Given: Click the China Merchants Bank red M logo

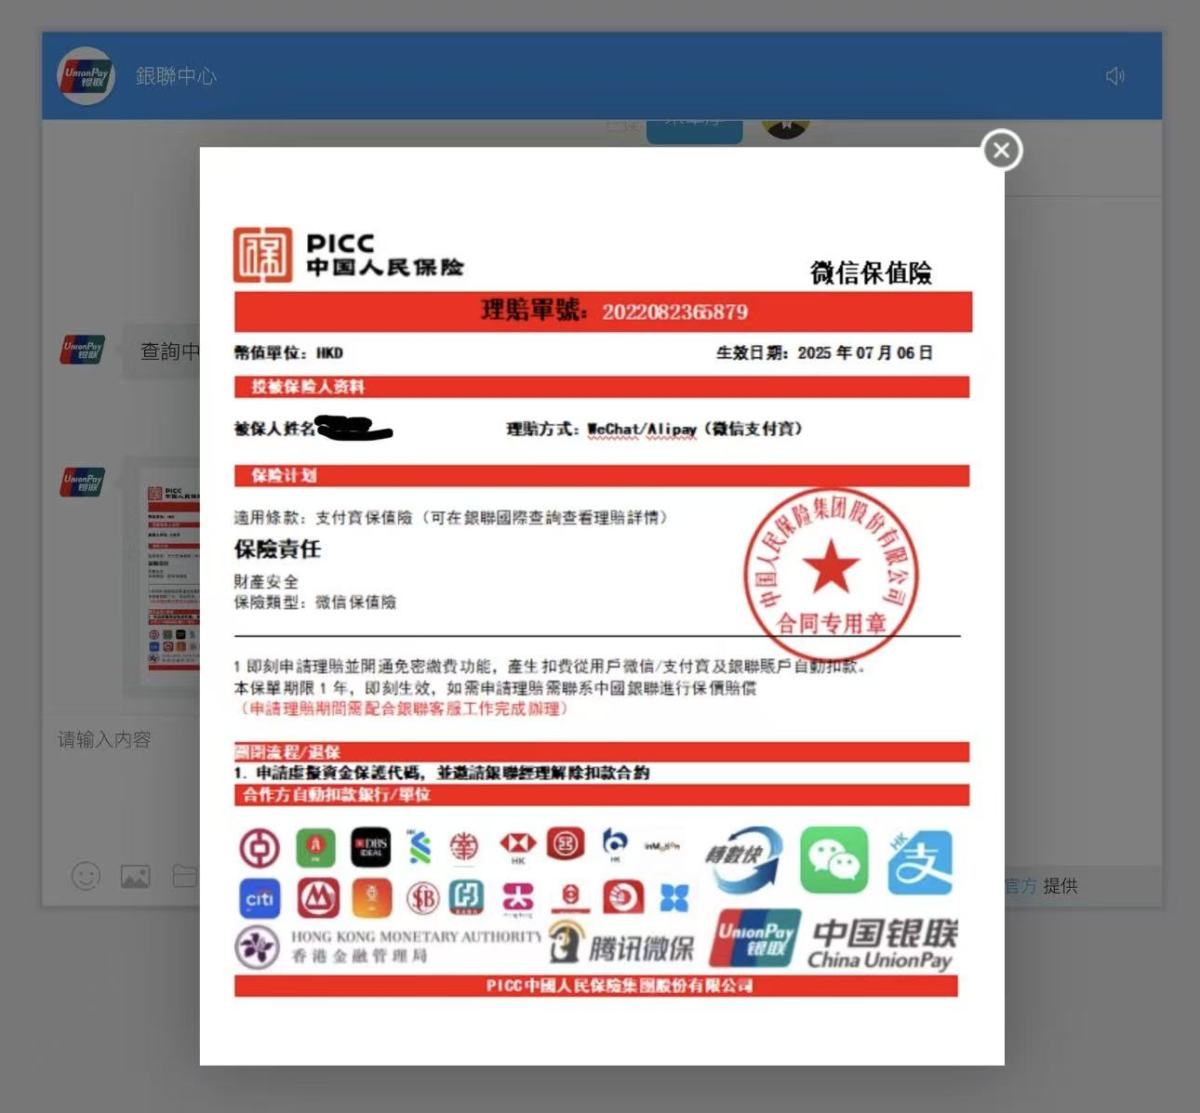Looking at the screenshot, I should [317, 898].
